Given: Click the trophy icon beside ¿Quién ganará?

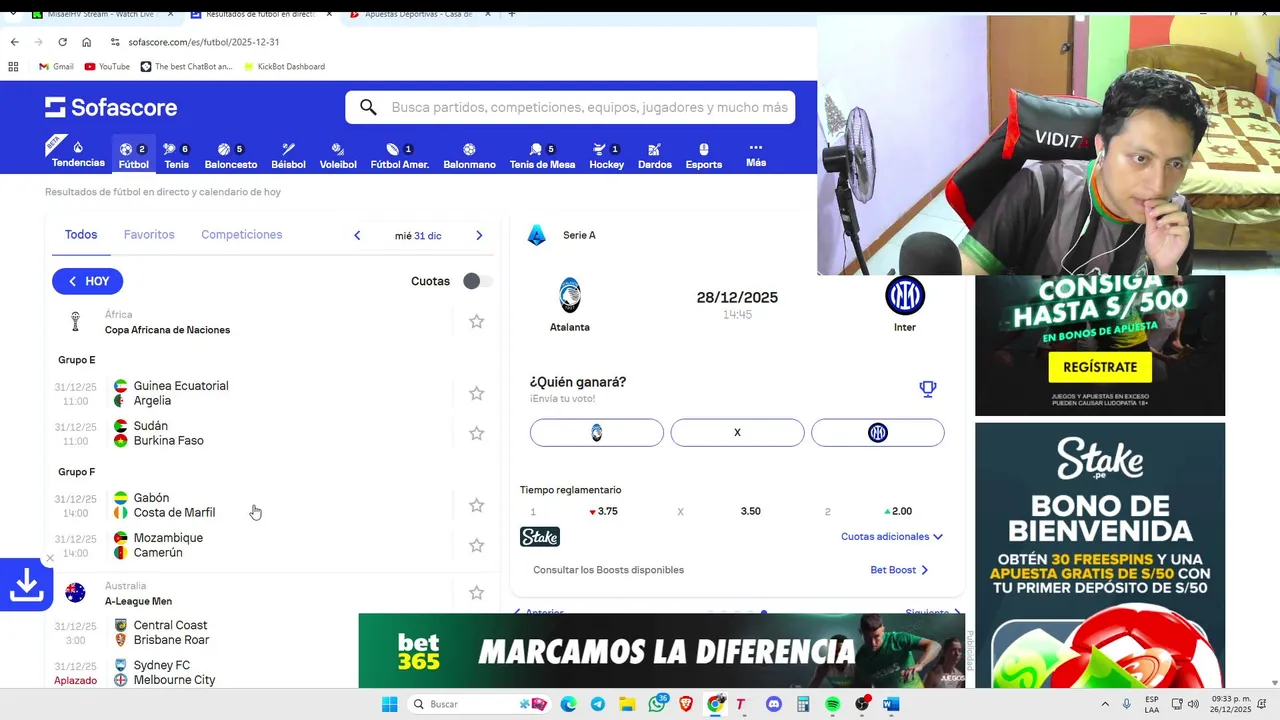Looking at the screenshot, I should tap(928, 389).
